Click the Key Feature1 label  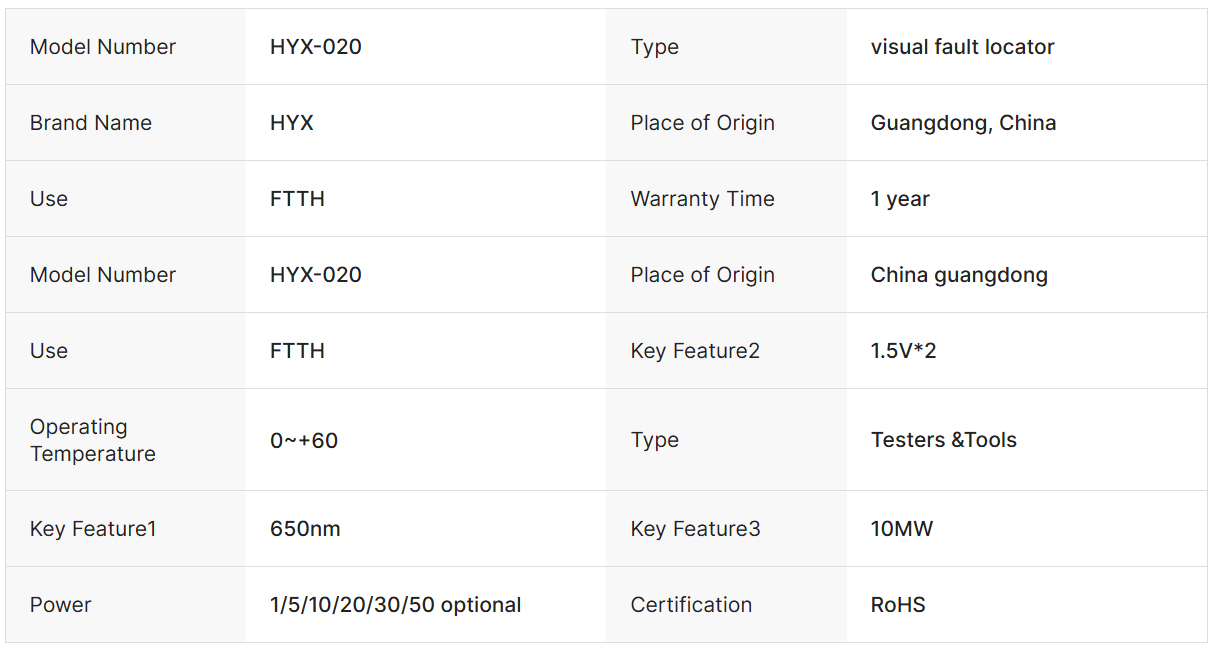click(93, 529)
